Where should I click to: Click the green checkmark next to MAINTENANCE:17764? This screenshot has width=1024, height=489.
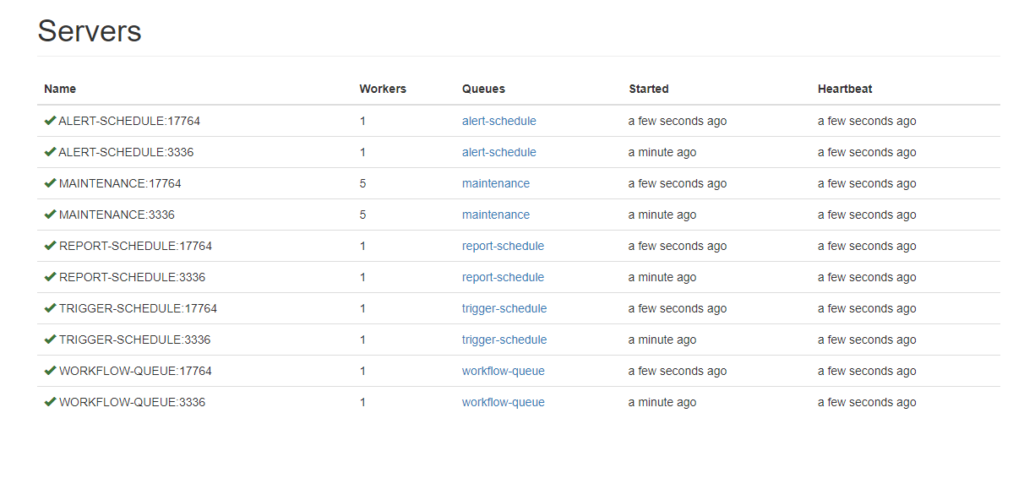tap(50, 183)
